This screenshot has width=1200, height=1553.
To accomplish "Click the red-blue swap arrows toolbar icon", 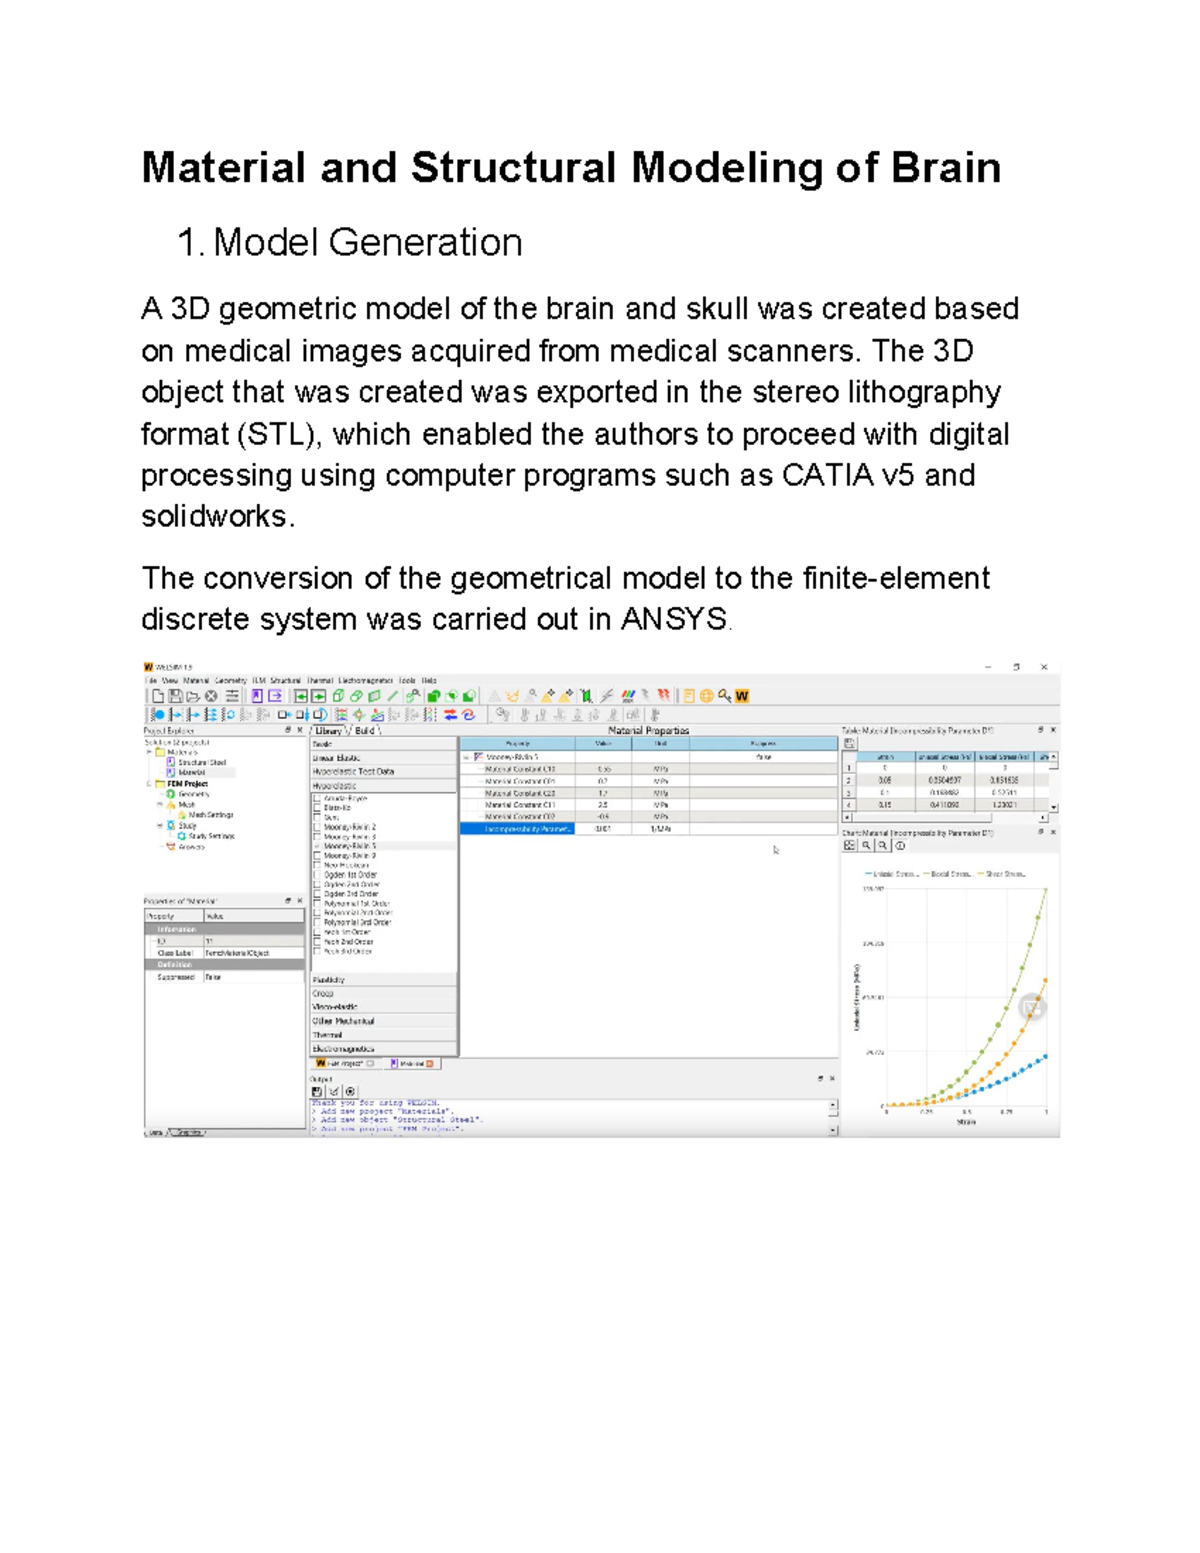I will pyautogui.click(x=450, y=713).
